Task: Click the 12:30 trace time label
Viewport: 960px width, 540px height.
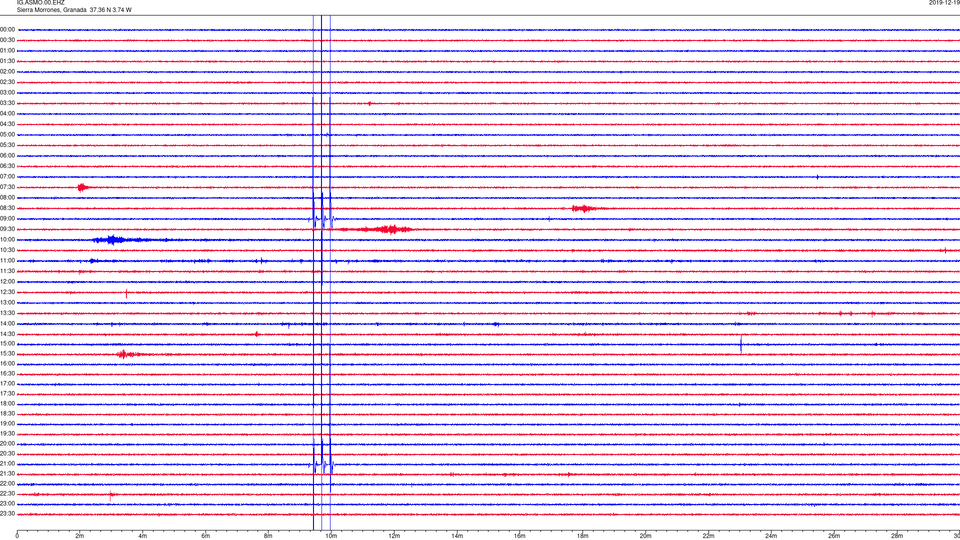Action: pyautogui.click(x=8, y=292)
